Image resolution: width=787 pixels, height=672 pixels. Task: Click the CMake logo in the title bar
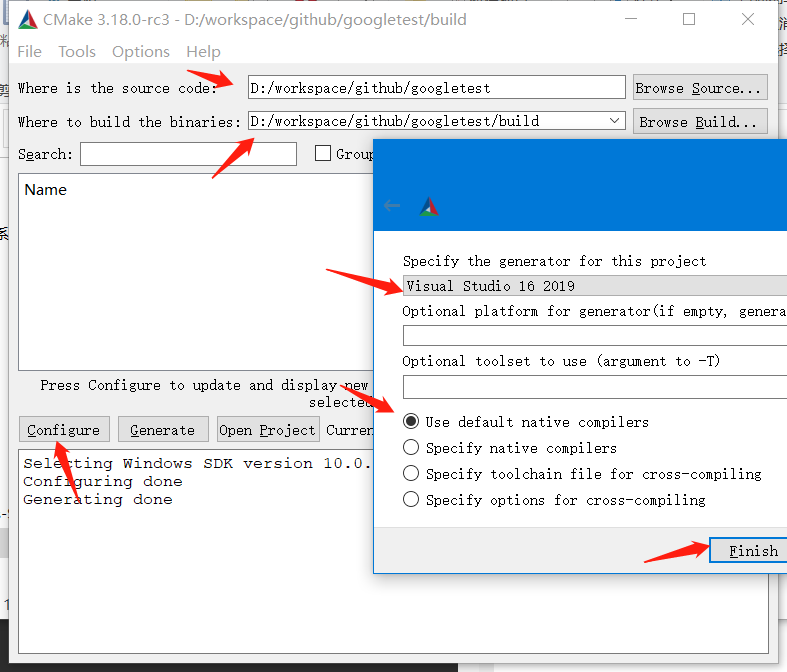28,20
